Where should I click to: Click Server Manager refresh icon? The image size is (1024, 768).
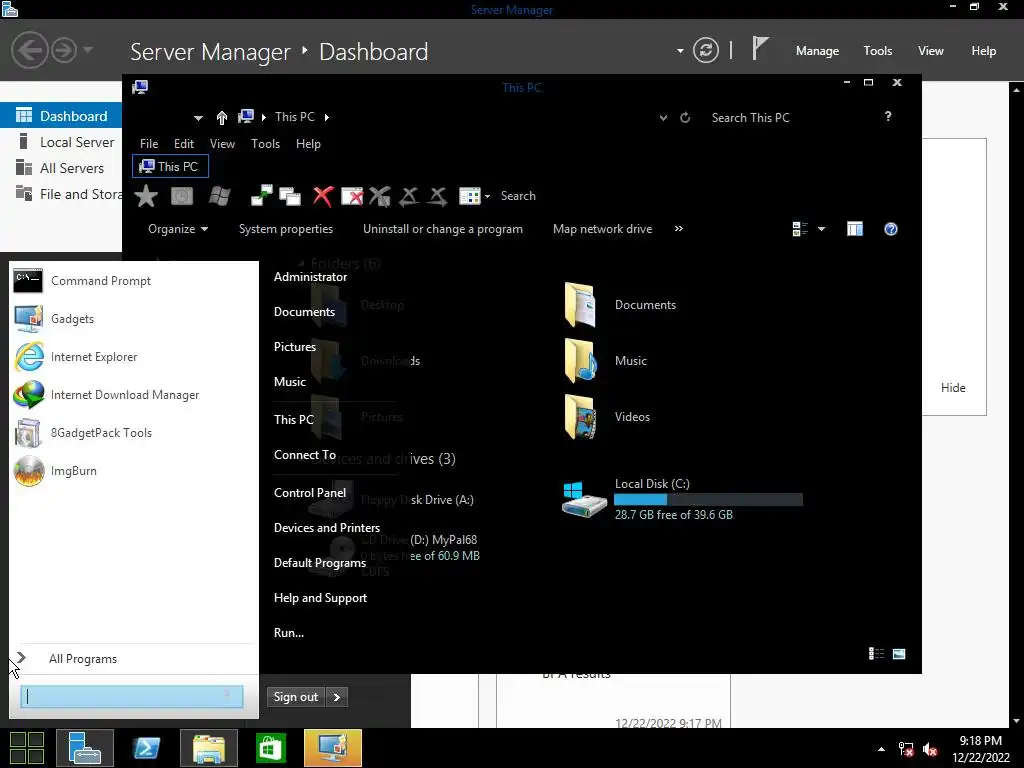[705, 50]
